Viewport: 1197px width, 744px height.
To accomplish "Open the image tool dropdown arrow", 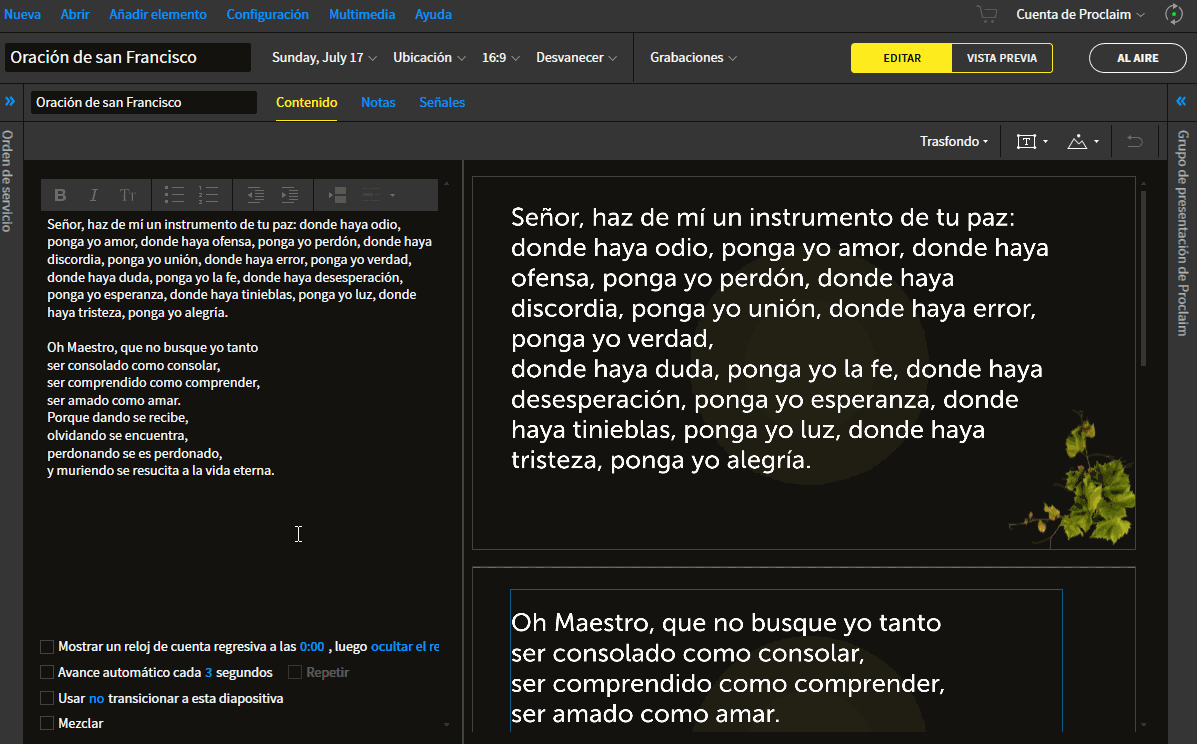I will [1096, 141].
